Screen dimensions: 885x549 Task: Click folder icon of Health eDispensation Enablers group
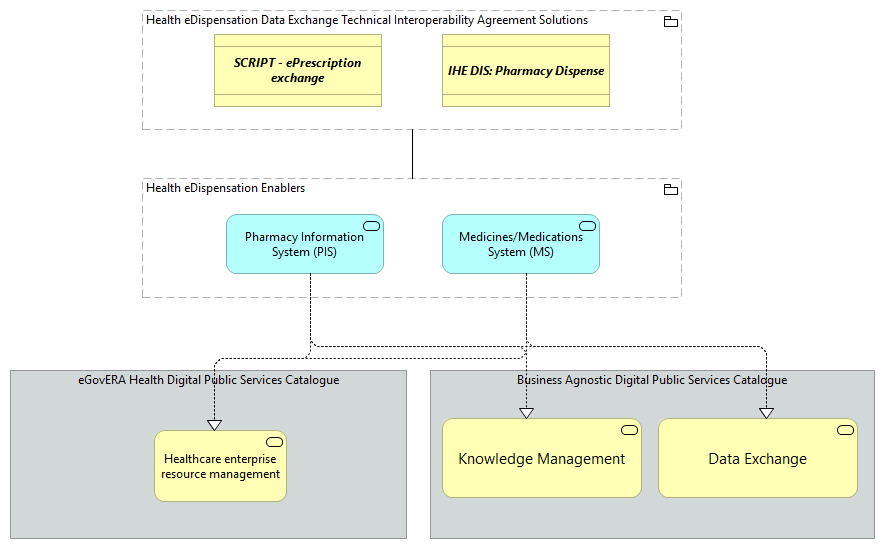pyautogui.click(x=671, y=190)
